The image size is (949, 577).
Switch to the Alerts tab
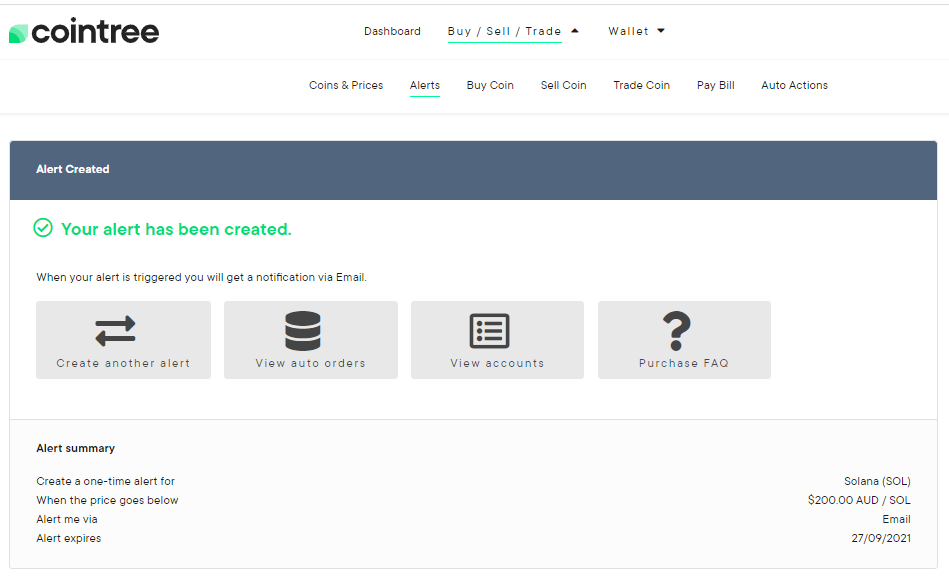[x=425, y=85]
